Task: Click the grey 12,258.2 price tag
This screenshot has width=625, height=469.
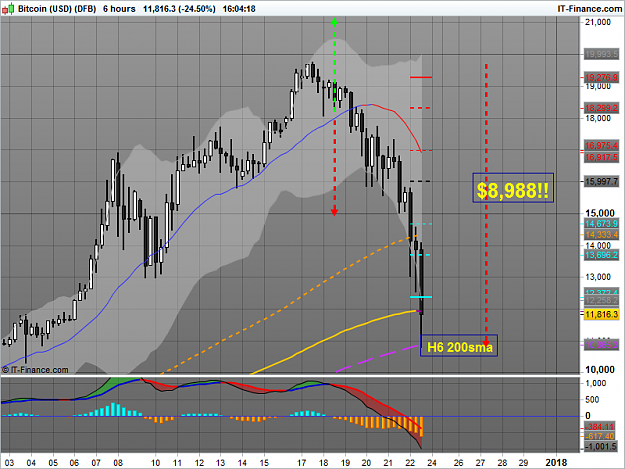Action: (601, 300)
